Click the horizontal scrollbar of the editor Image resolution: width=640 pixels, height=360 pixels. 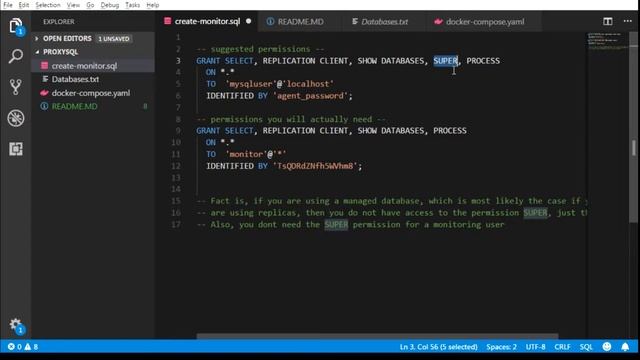pos(378,336)
